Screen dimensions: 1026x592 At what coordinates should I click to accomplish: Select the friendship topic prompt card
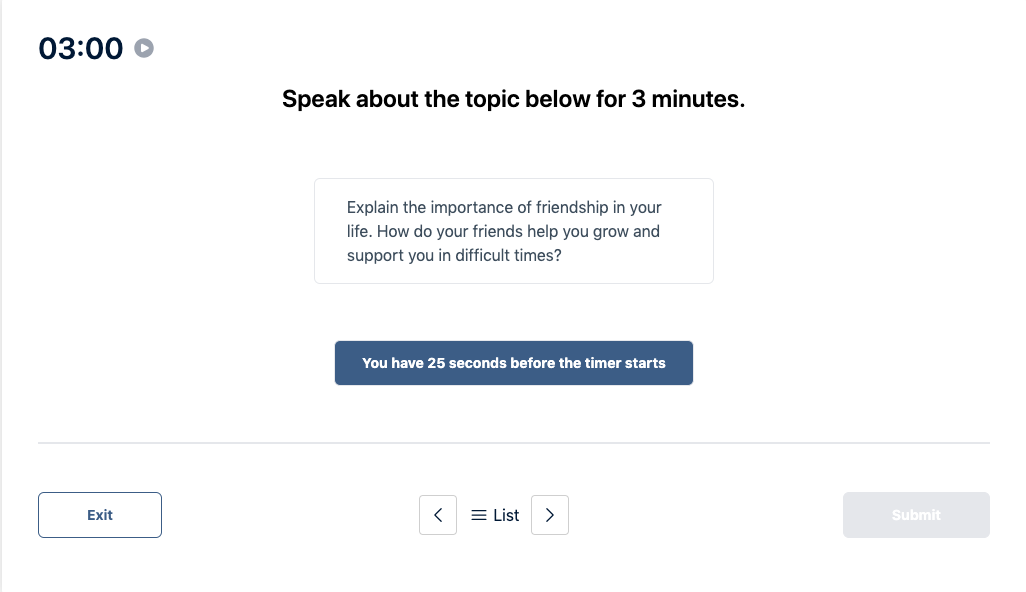pos(513,230)
